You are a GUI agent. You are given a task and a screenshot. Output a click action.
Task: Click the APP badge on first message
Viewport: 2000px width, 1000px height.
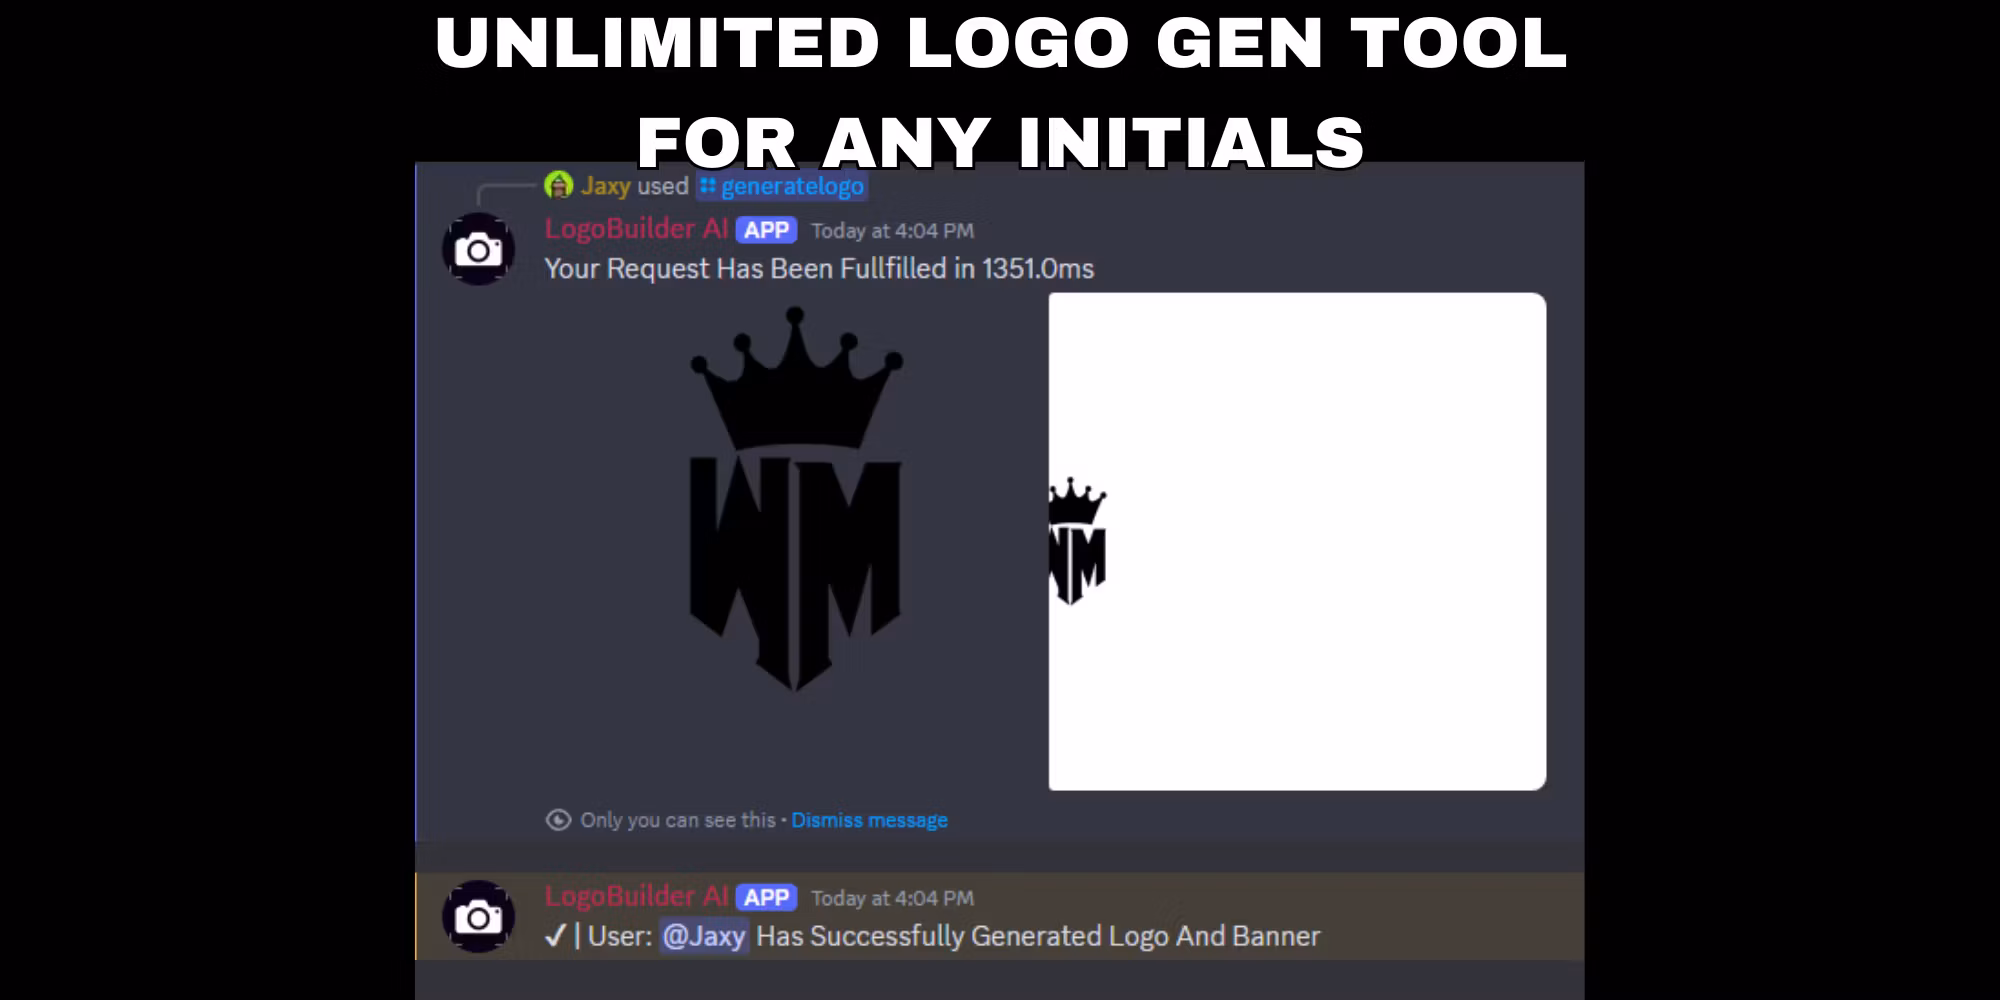[x=766, y=230]
